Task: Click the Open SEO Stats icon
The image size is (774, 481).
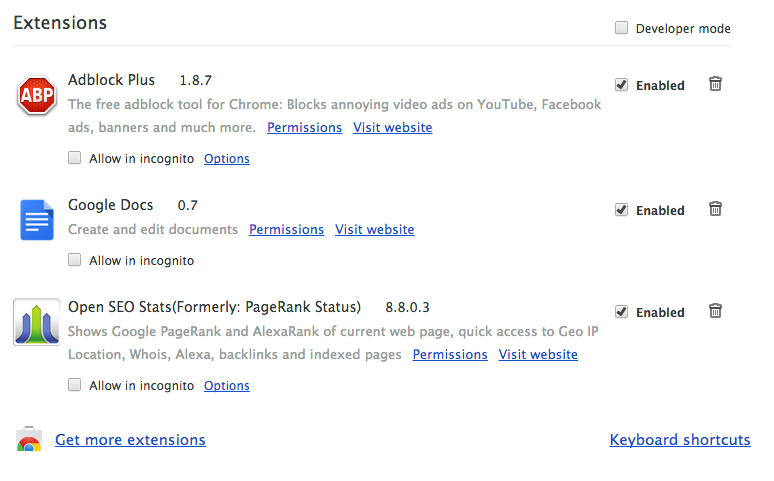Action: click(37, 322)
